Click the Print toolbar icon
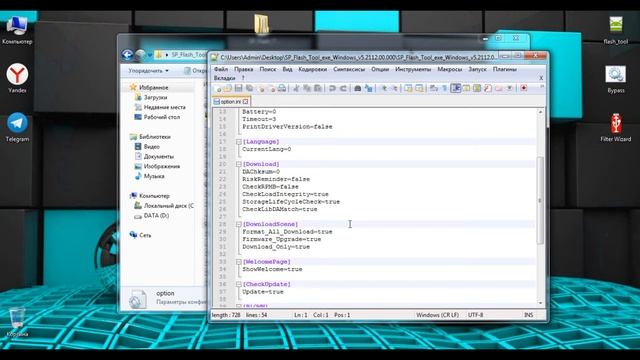Image resolution: width=640 pixels, height=360 pixels. point(282,88)
